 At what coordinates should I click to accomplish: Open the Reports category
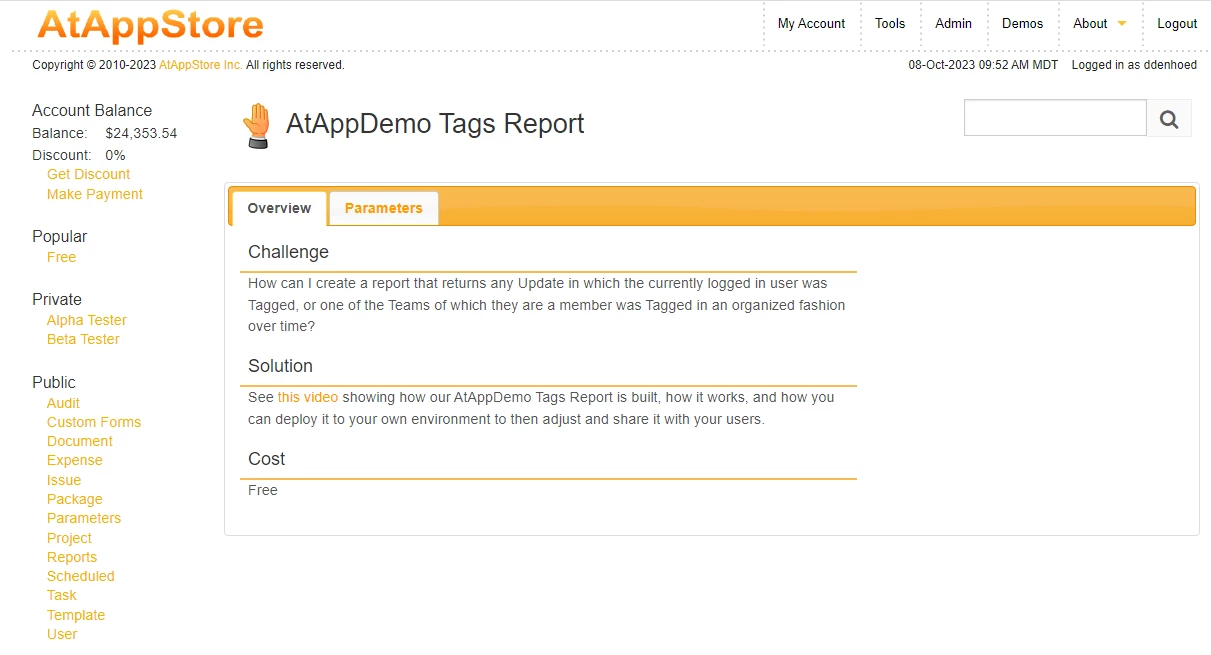pos(72,557)
